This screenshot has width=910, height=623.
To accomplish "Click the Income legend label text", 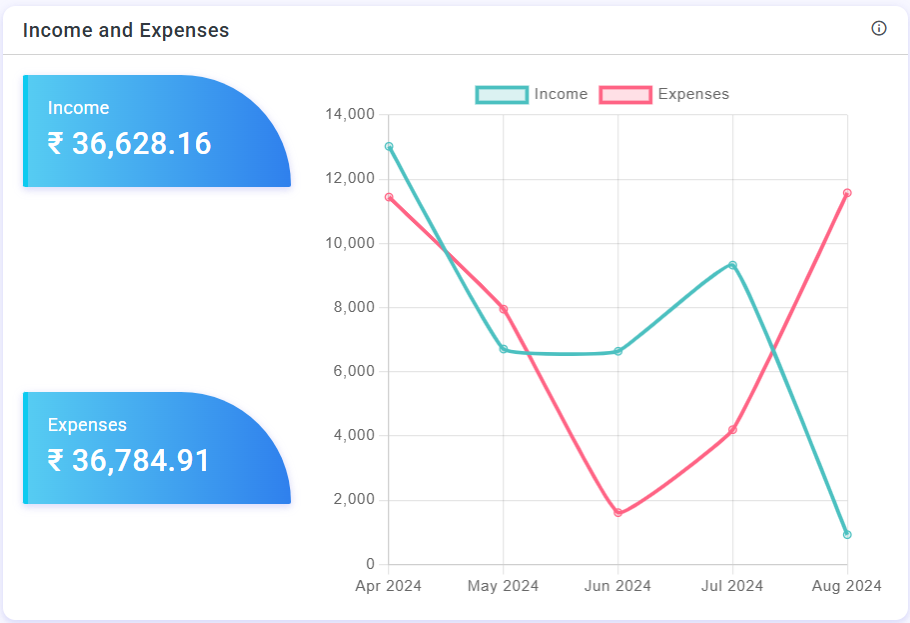I will (561, 94).
